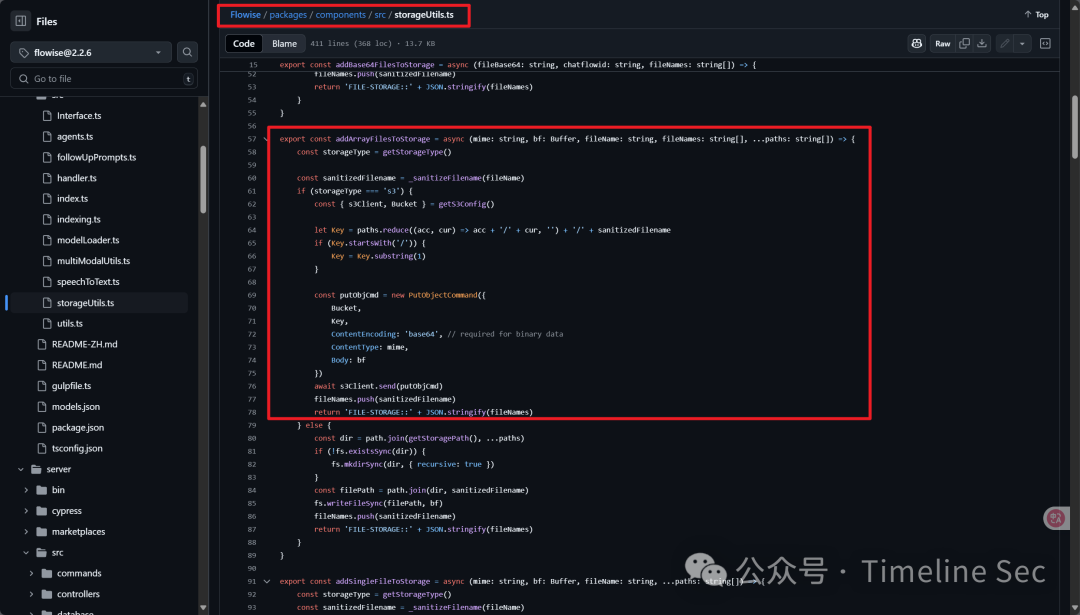
Task: Copy raw file contents icon
Action: [x=964, y=43]
